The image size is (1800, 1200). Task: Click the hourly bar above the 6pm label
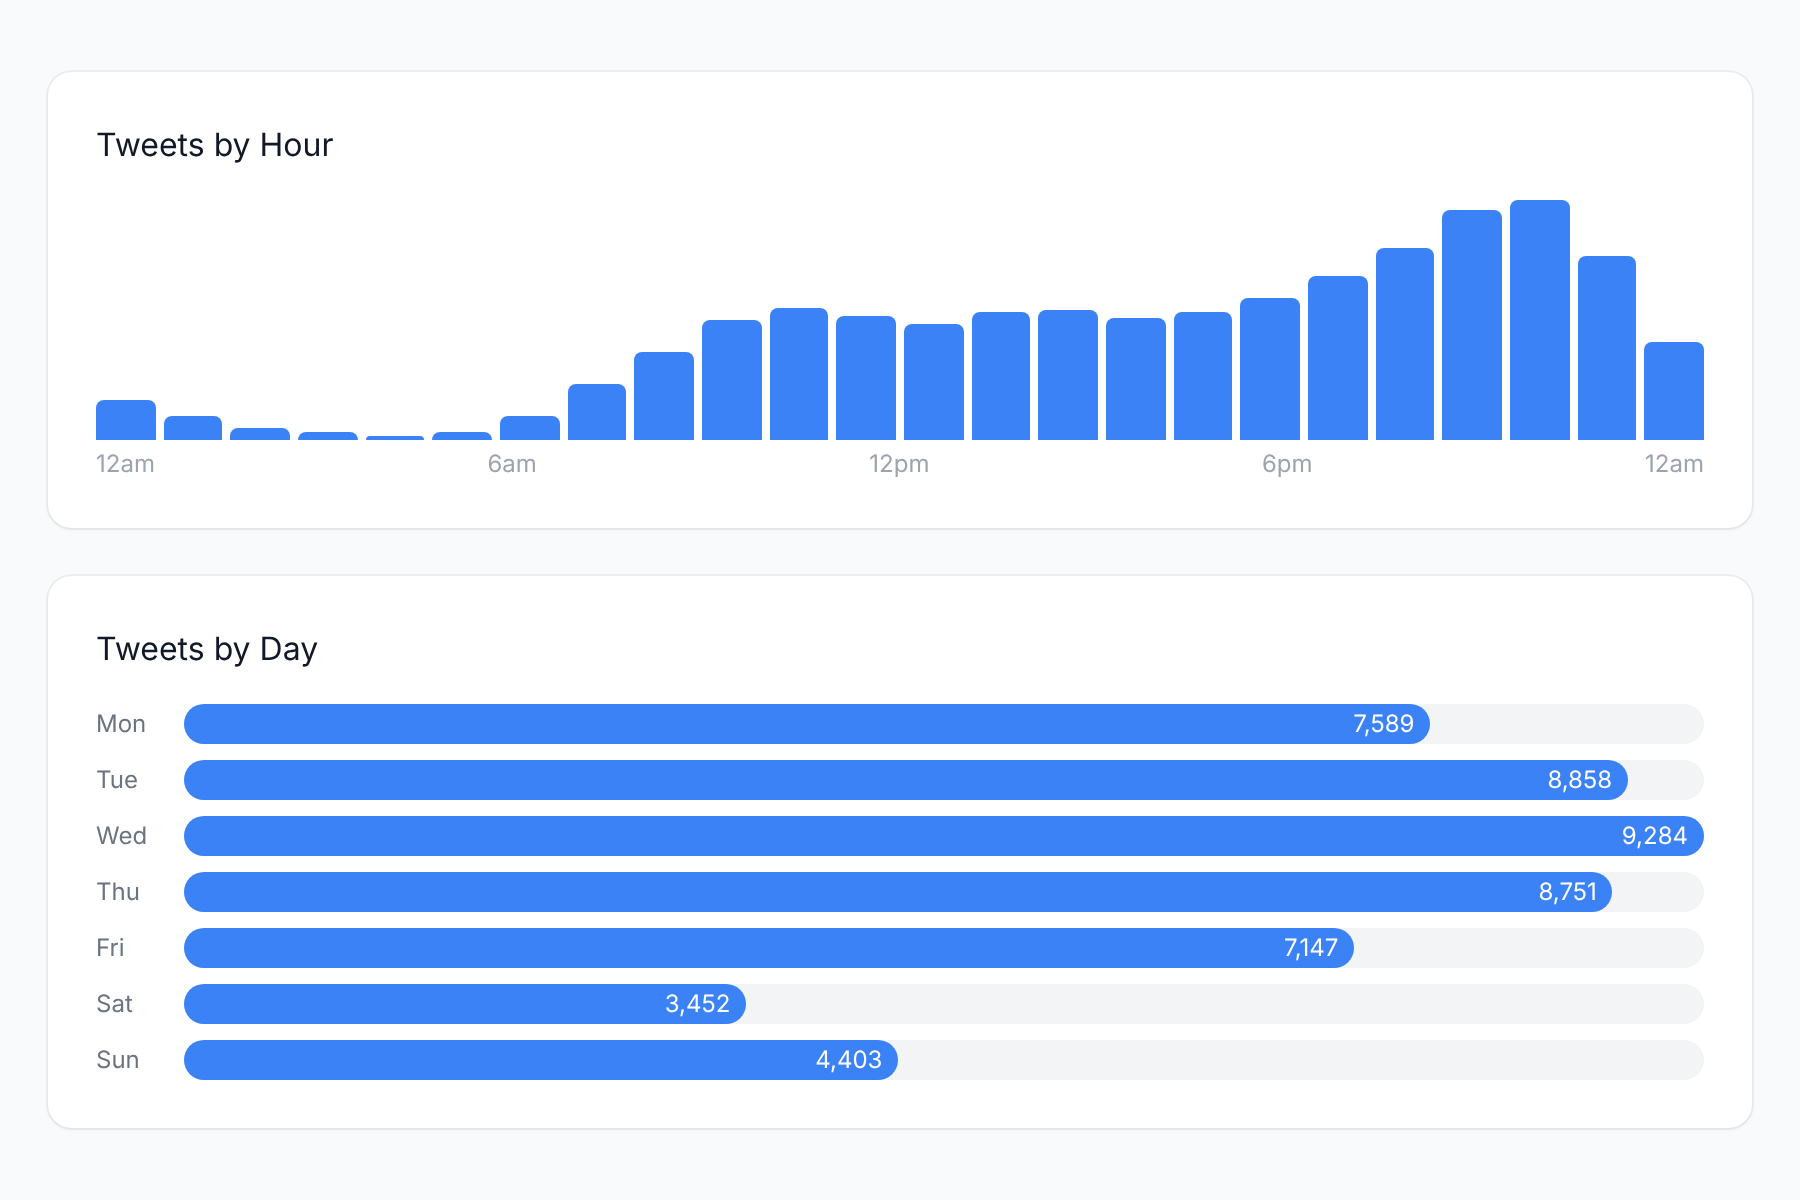coord(1270,369)
